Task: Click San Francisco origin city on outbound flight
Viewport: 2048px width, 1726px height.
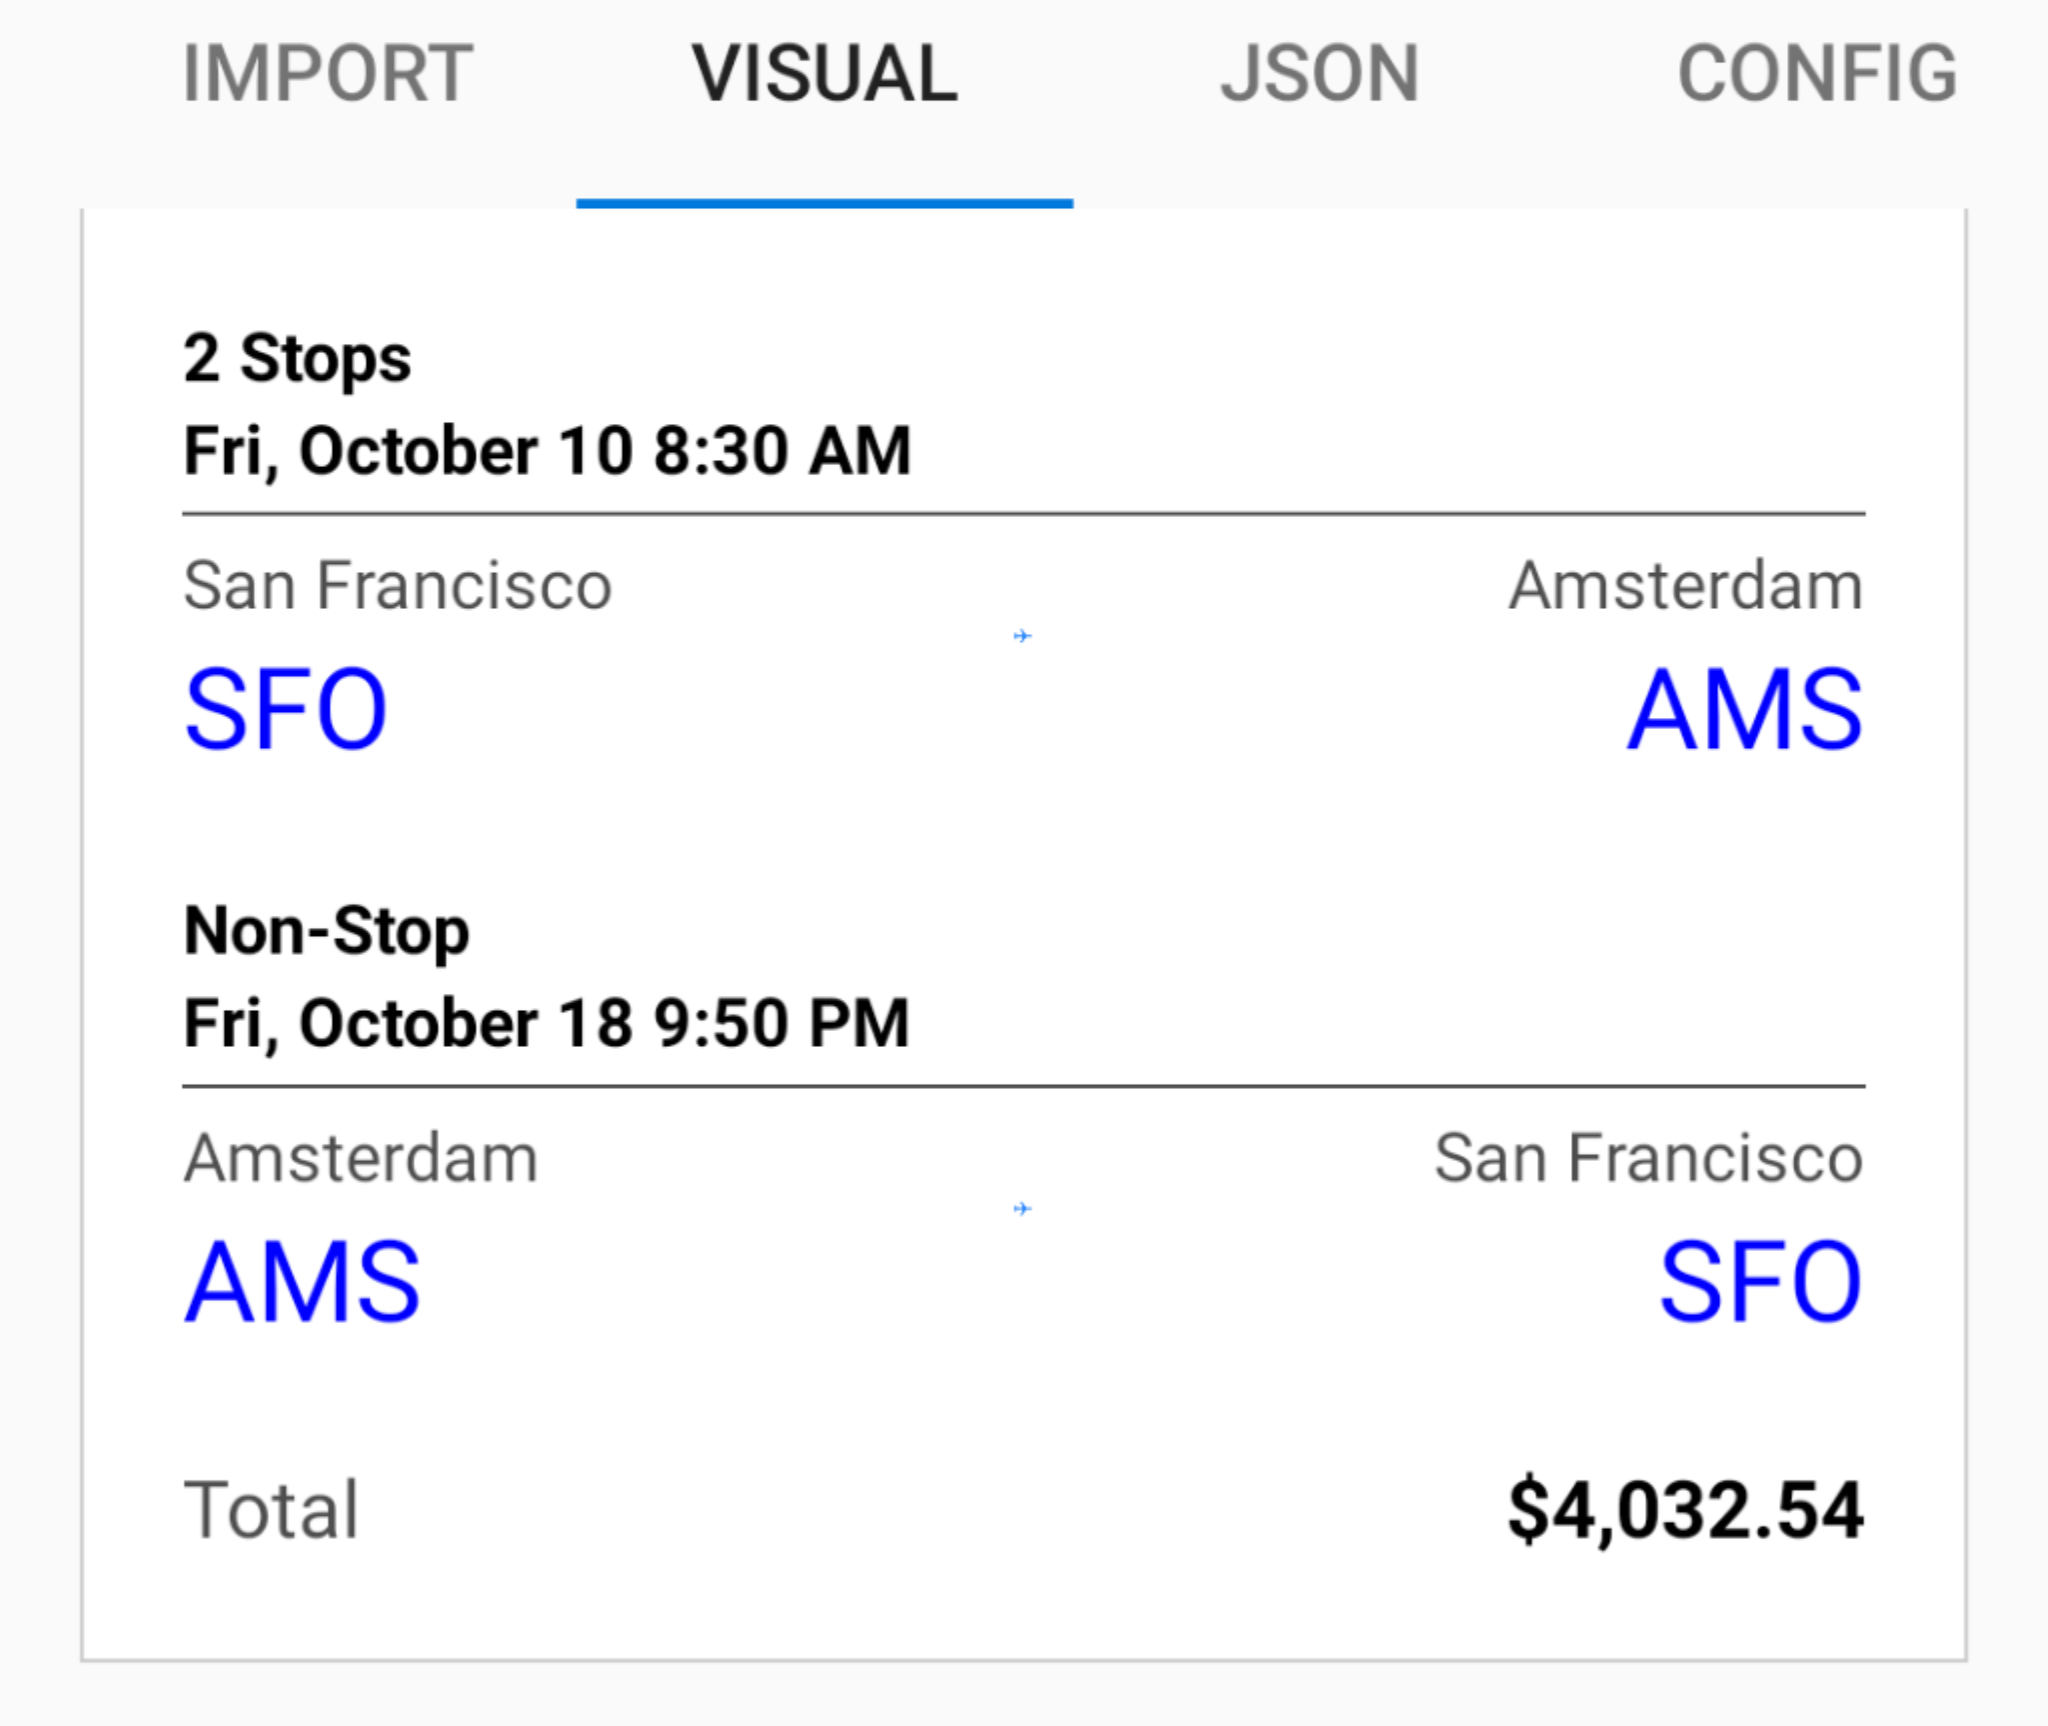Action: click(x=397, y=585)
